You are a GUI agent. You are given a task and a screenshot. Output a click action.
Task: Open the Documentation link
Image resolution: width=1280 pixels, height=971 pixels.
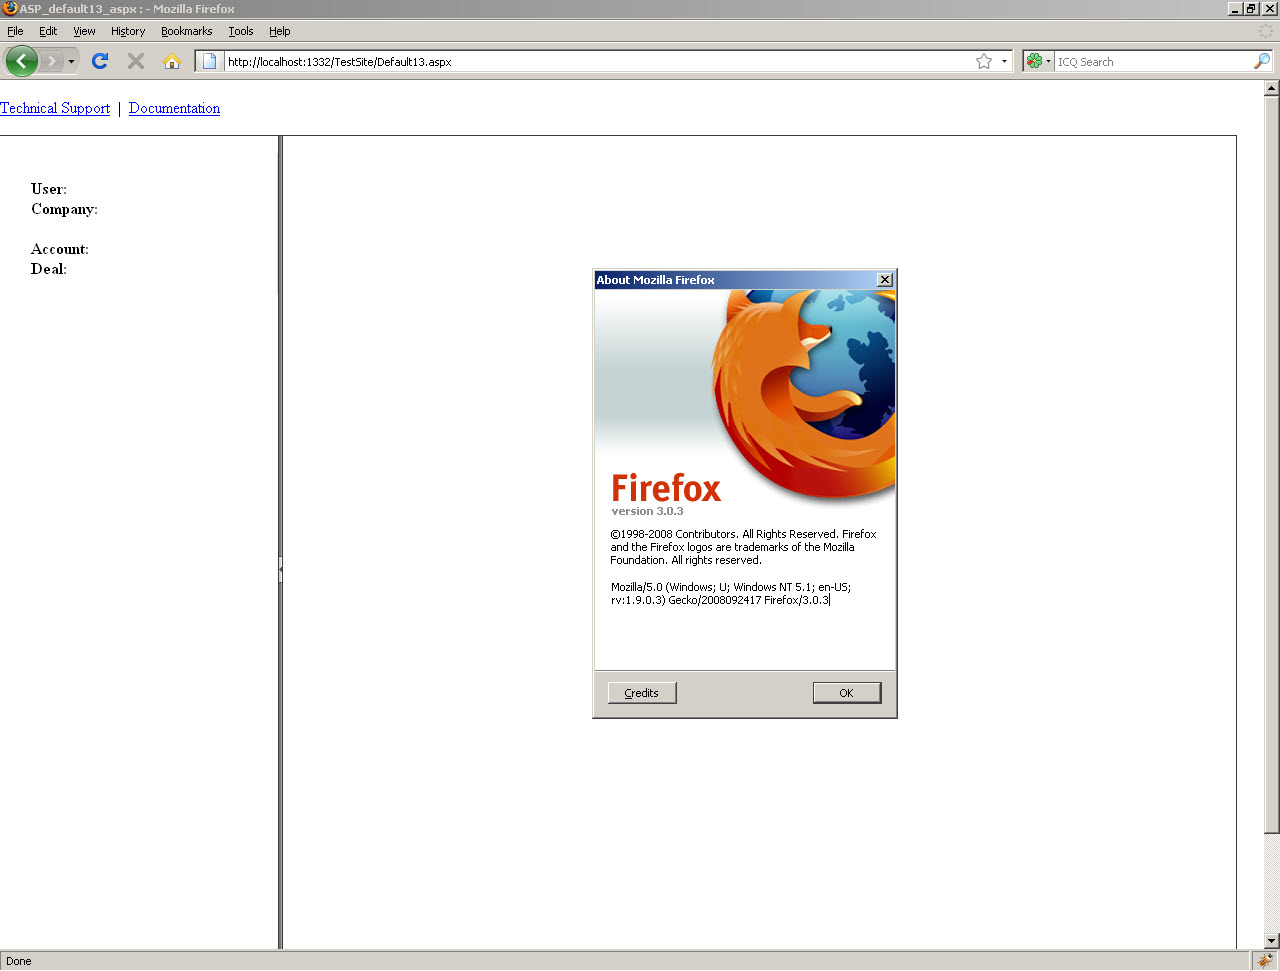tap(174, 108)
